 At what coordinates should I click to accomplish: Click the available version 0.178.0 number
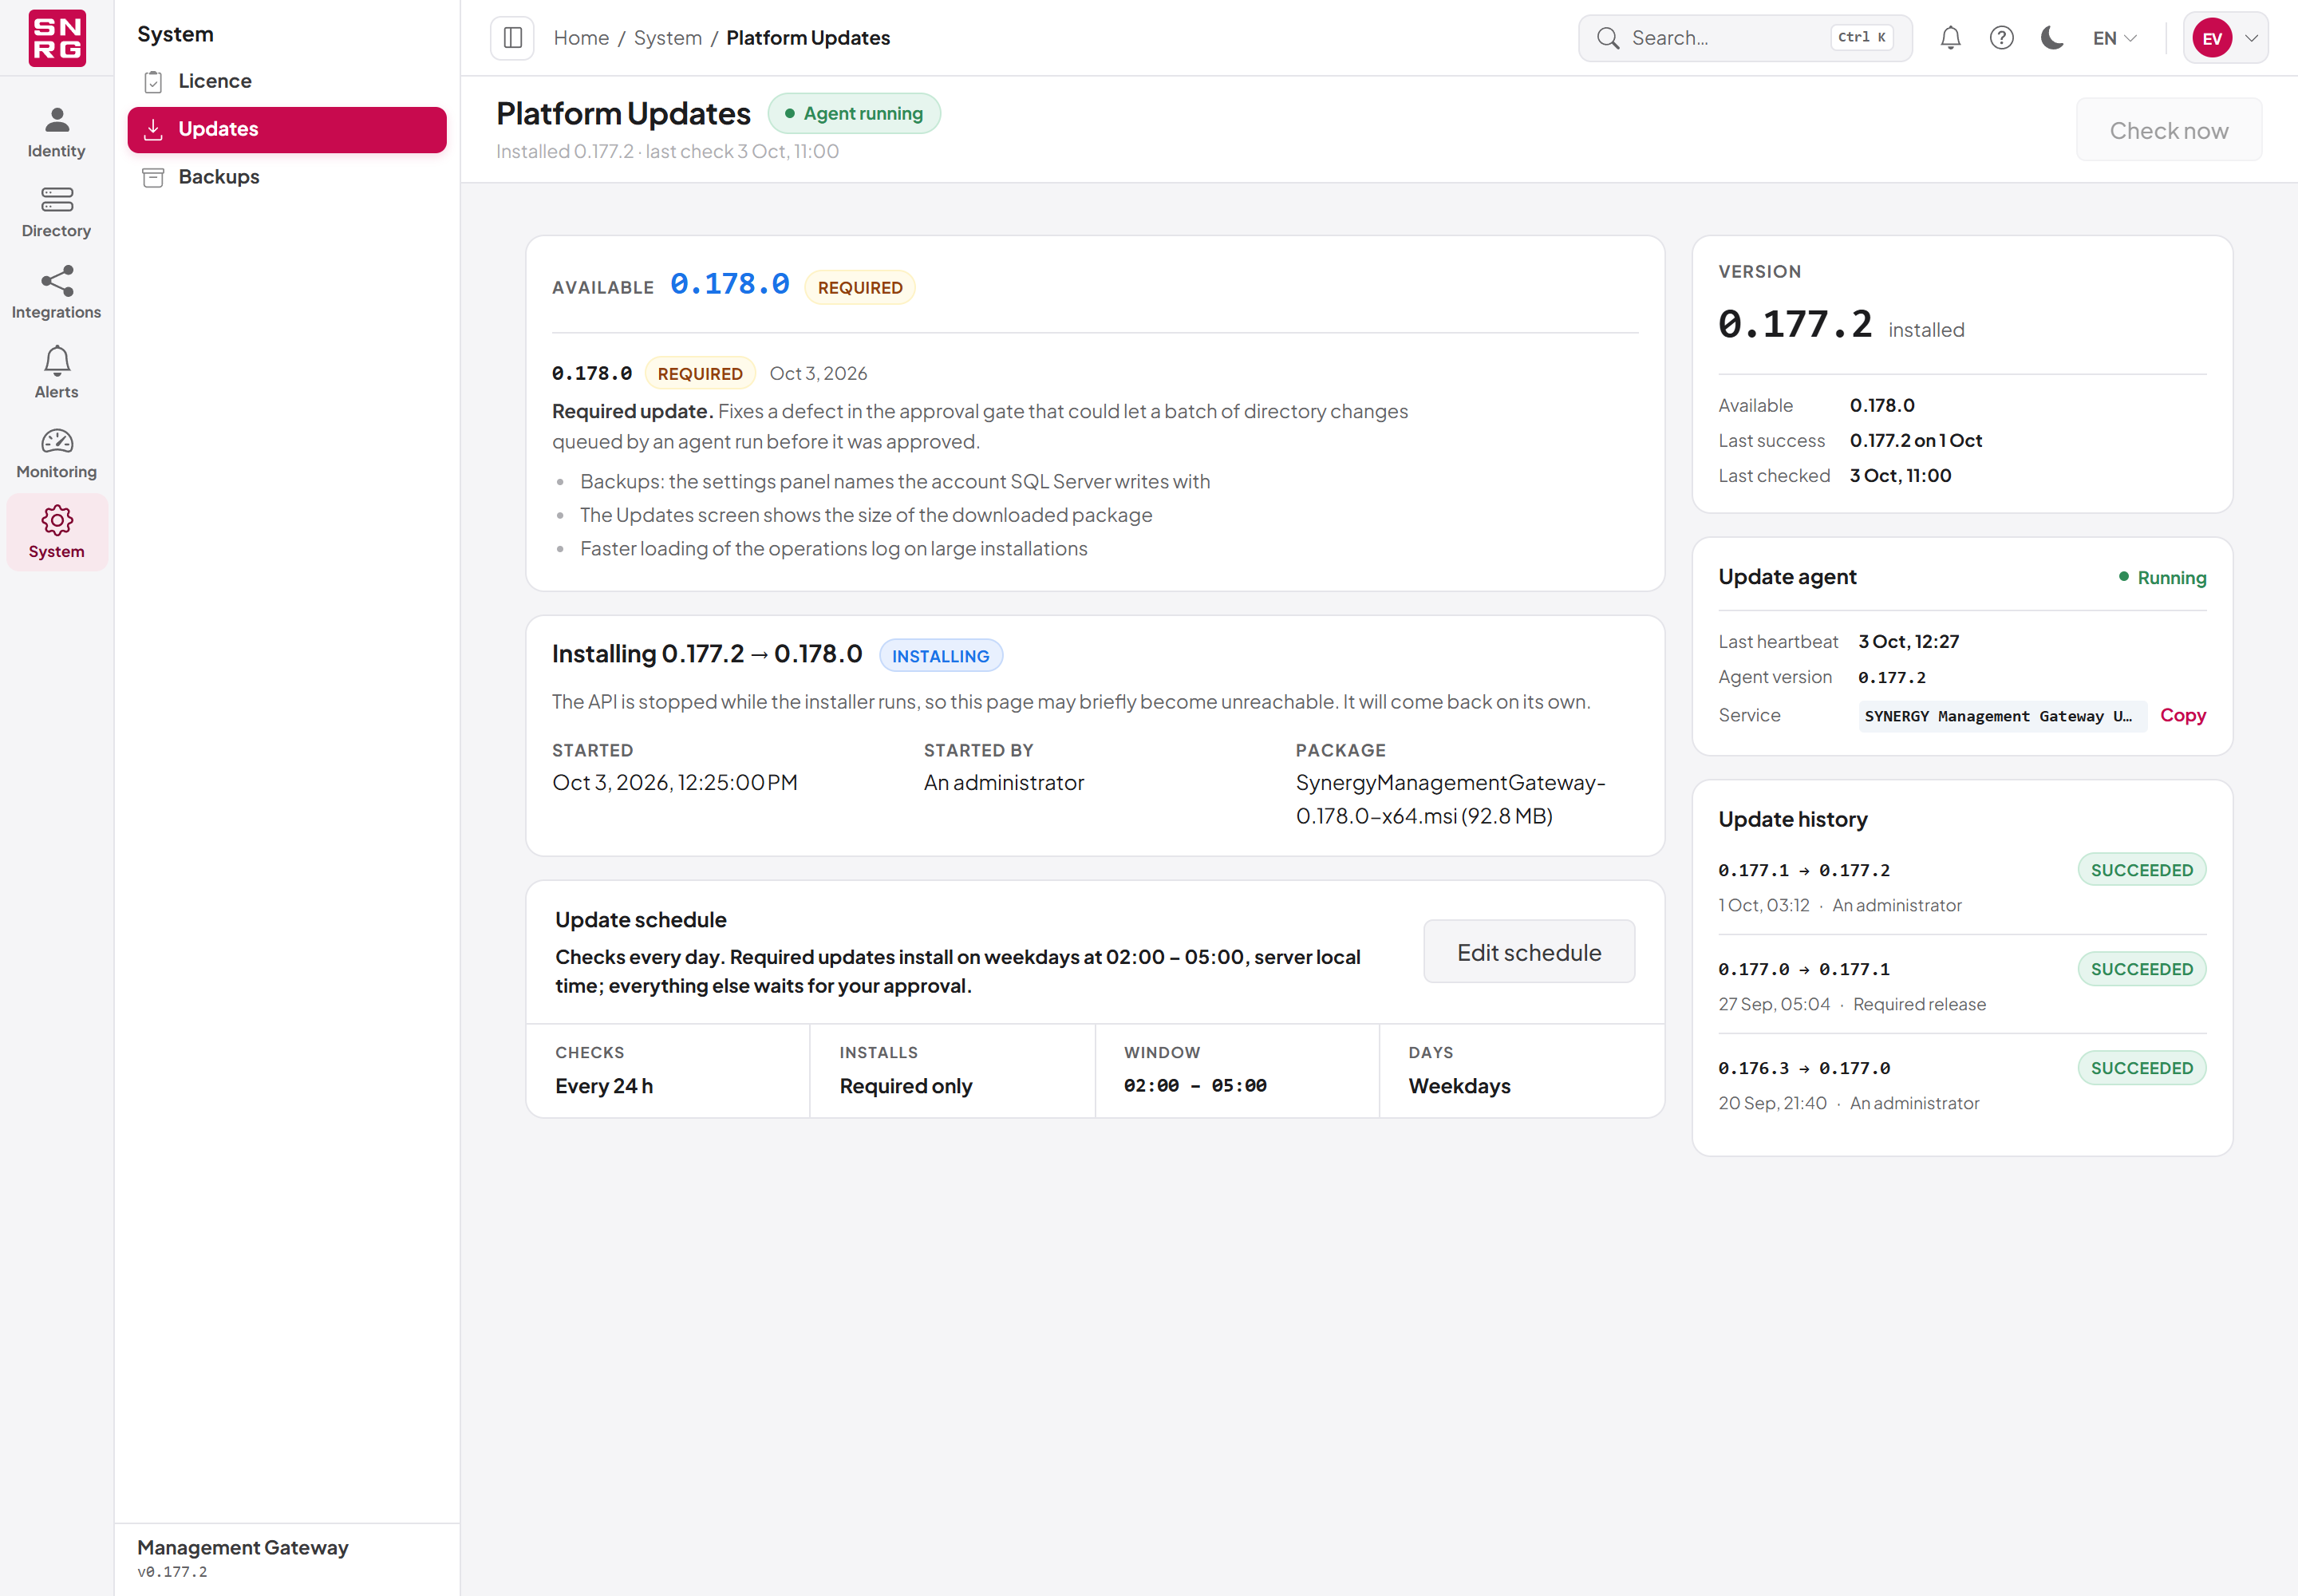coord(729,284)
